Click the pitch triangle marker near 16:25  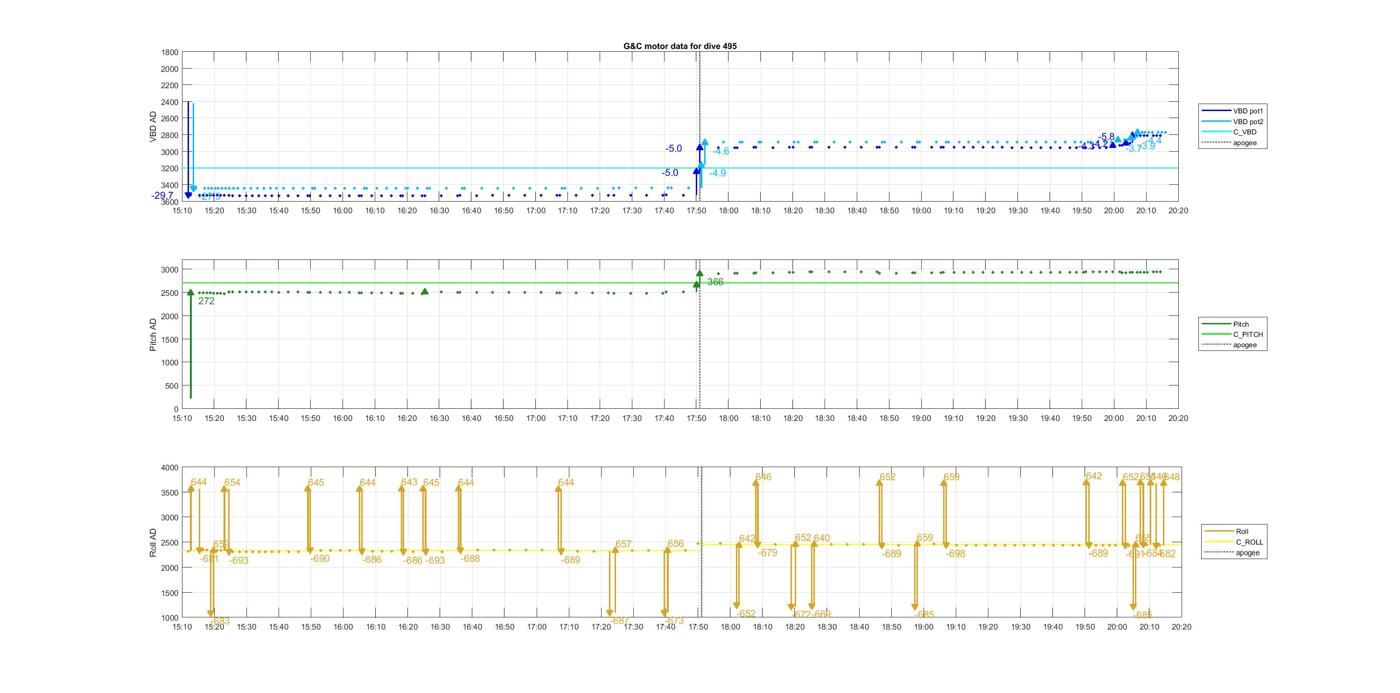[x=425, y=291]
